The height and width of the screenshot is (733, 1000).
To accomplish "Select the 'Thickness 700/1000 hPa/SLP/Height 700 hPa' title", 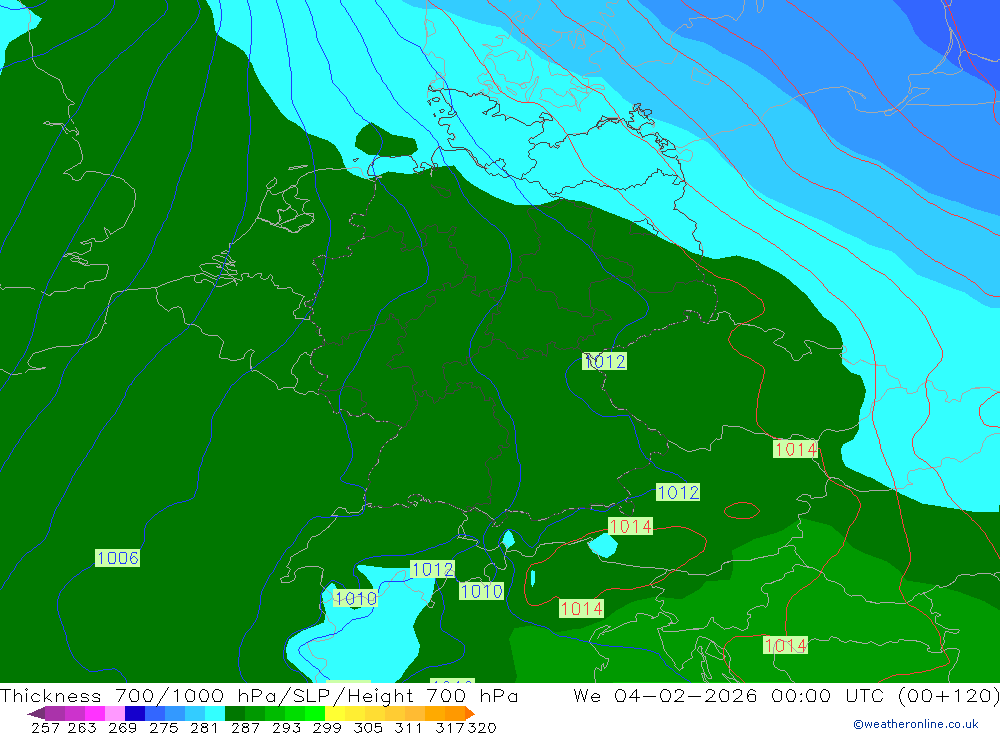I will [259, 695].
